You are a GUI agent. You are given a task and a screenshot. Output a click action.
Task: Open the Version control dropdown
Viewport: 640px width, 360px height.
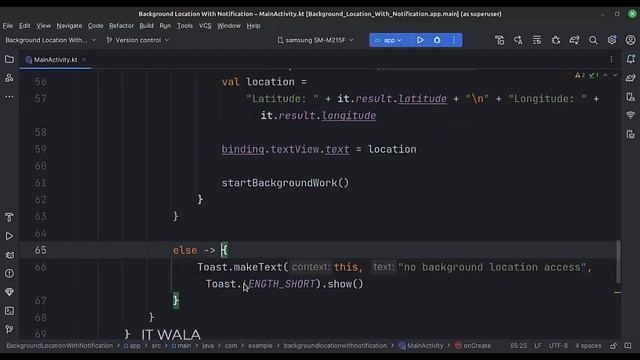tap(138, 40)
